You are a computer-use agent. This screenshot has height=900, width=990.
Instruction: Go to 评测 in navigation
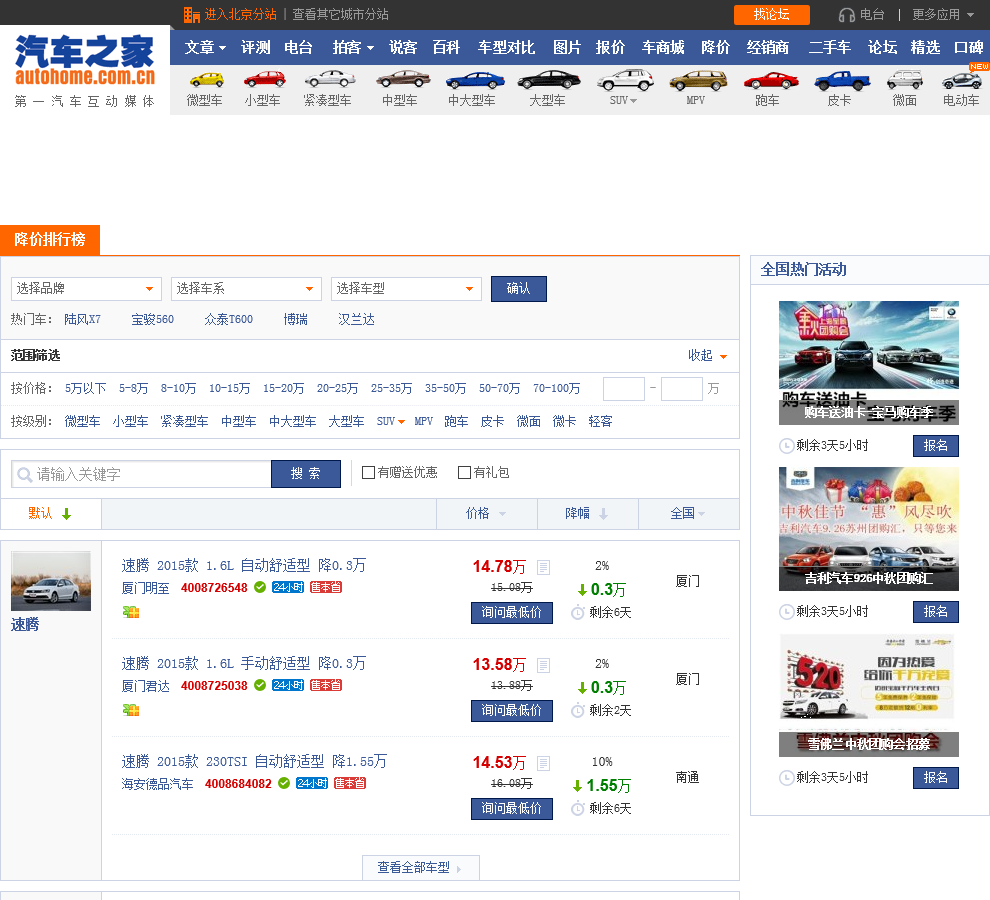point(256,47)
